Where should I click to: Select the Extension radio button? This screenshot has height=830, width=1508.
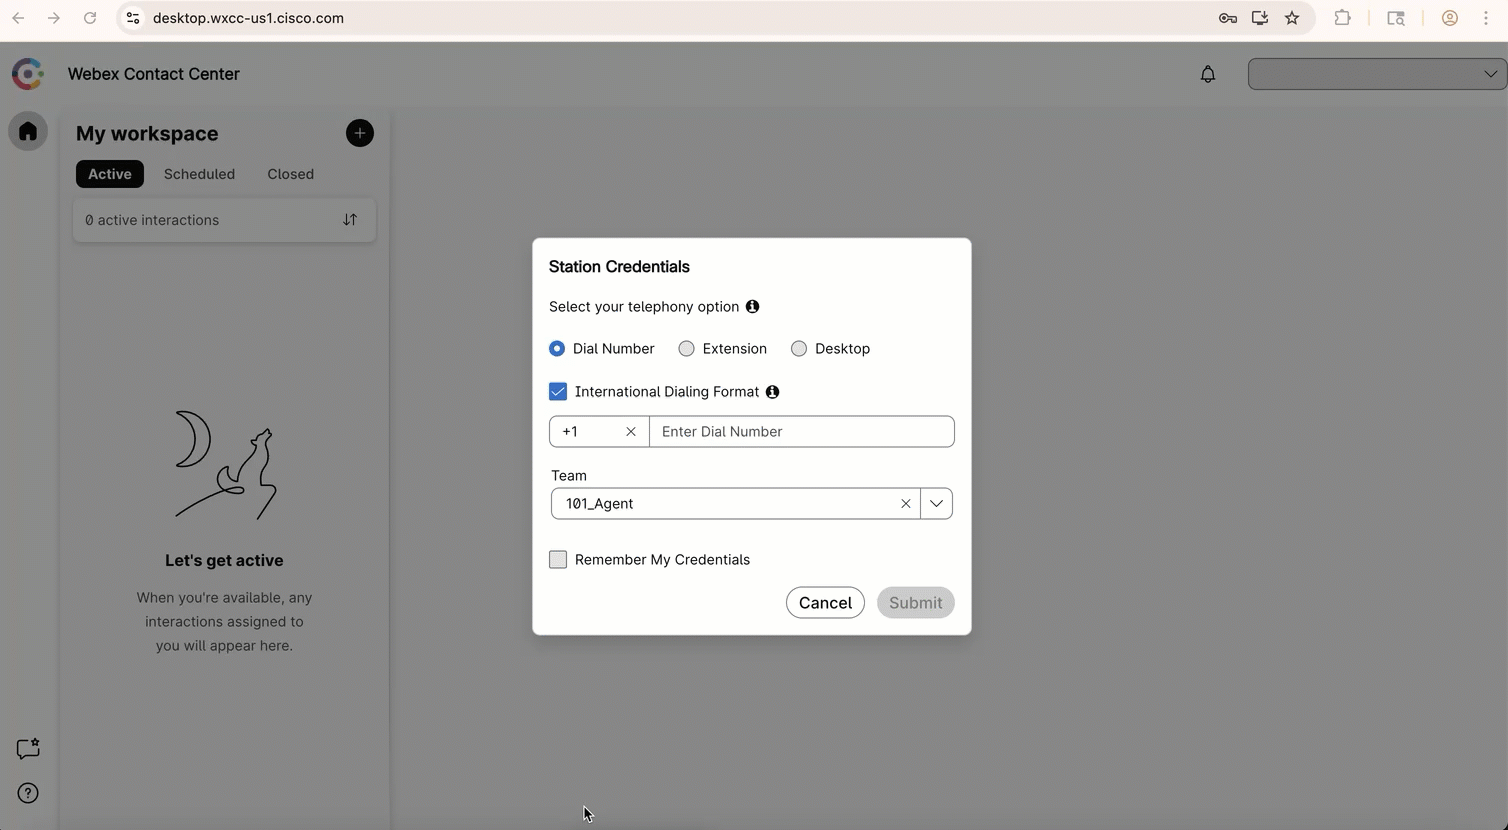687,349
